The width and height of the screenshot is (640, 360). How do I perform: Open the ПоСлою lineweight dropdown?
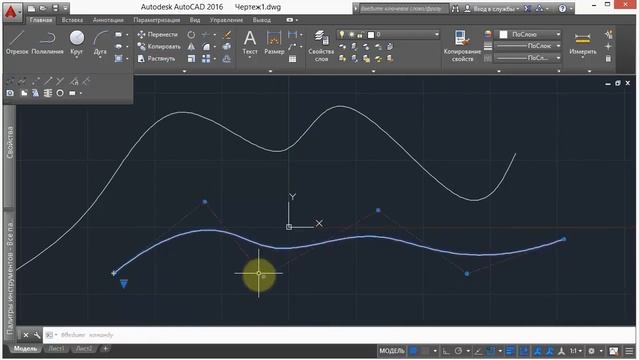point(529,46)
